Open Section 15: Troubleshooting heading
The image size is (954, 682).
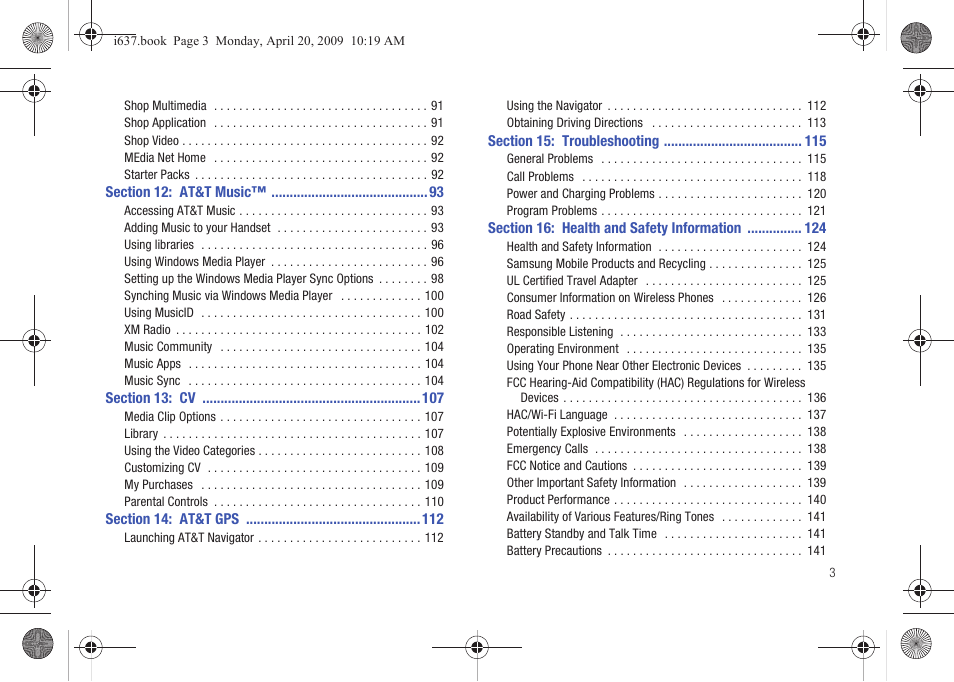(x=657, y=141)
